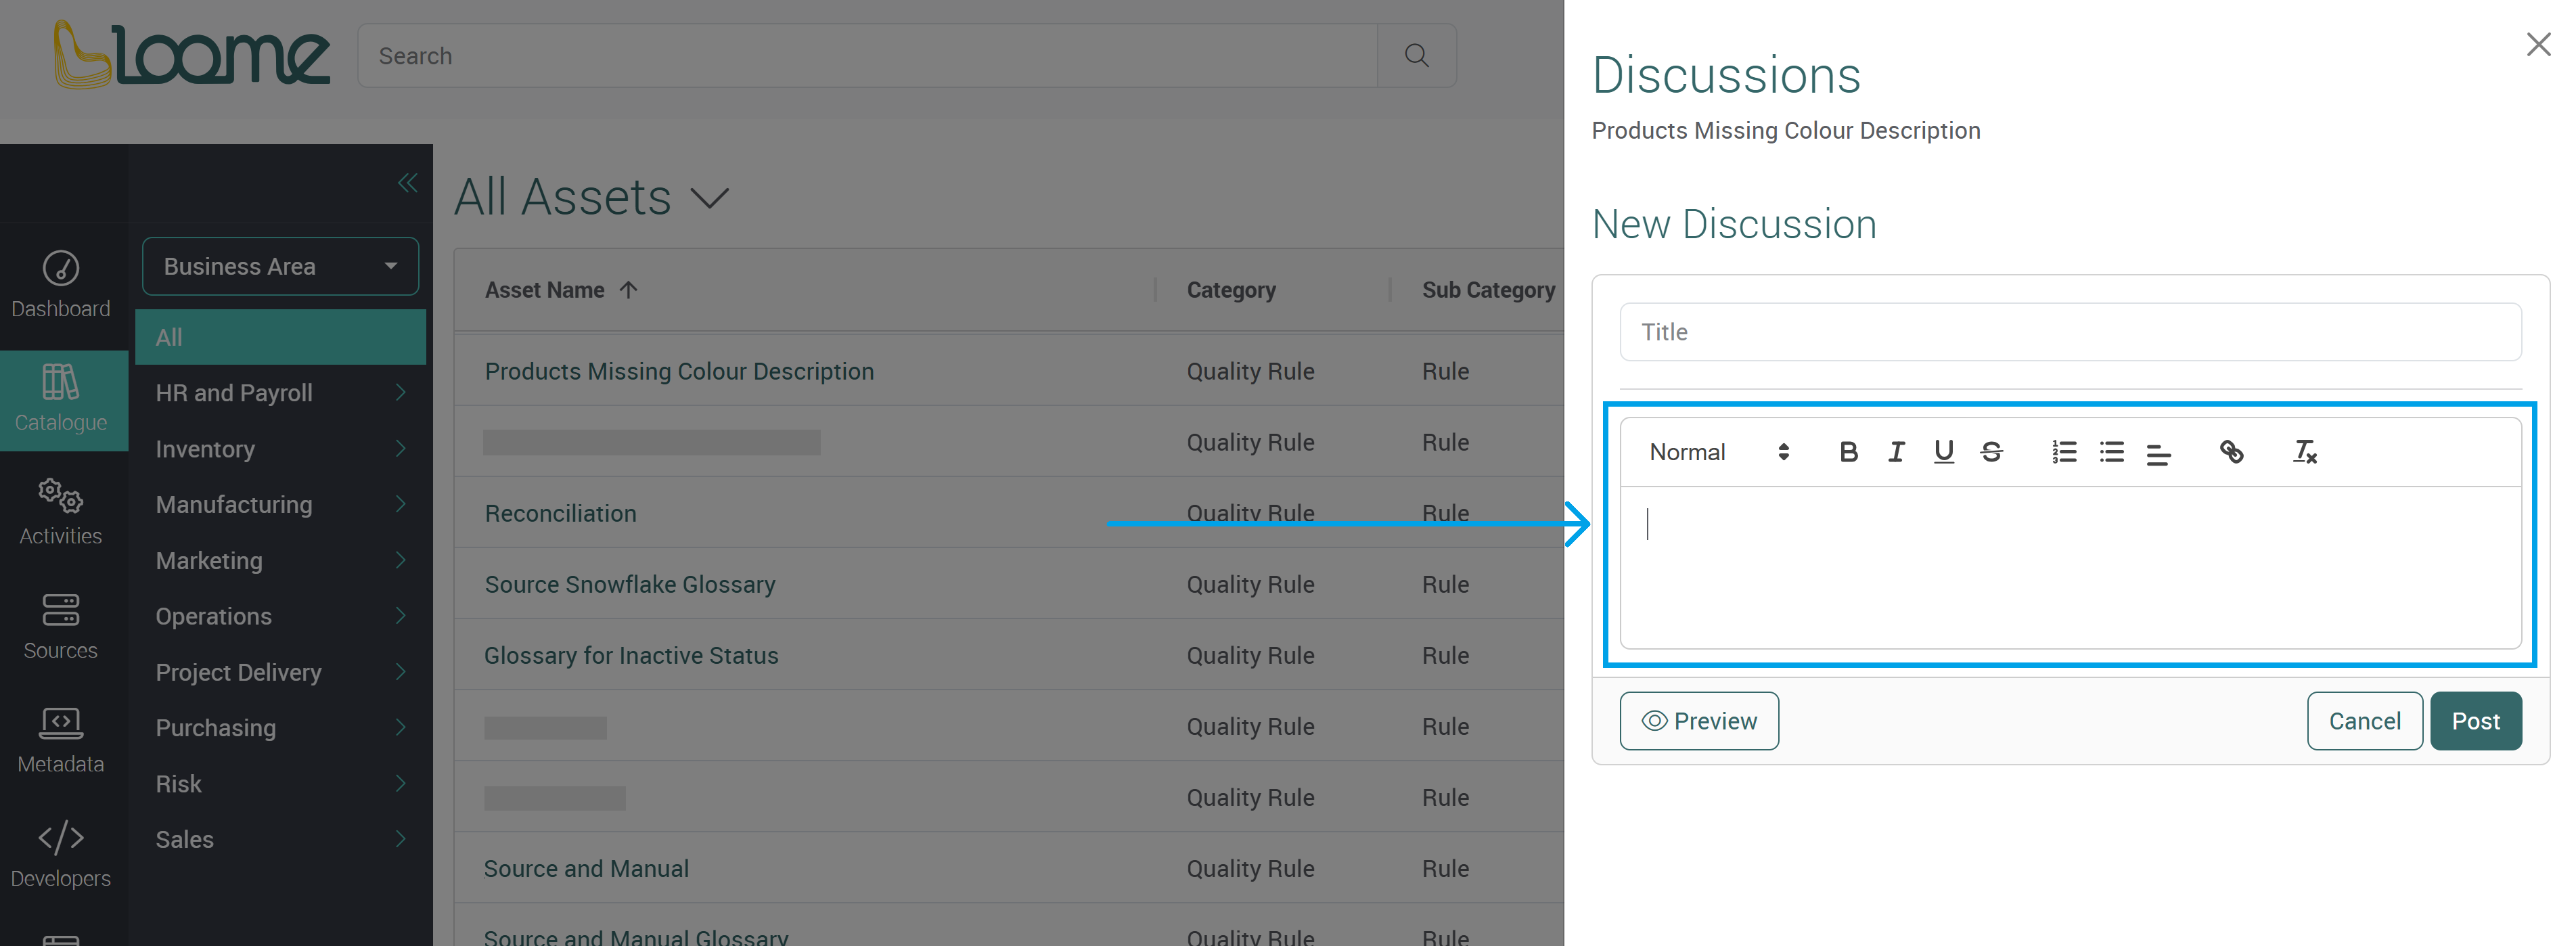Click the discussion Title field

coord(2070,332)
